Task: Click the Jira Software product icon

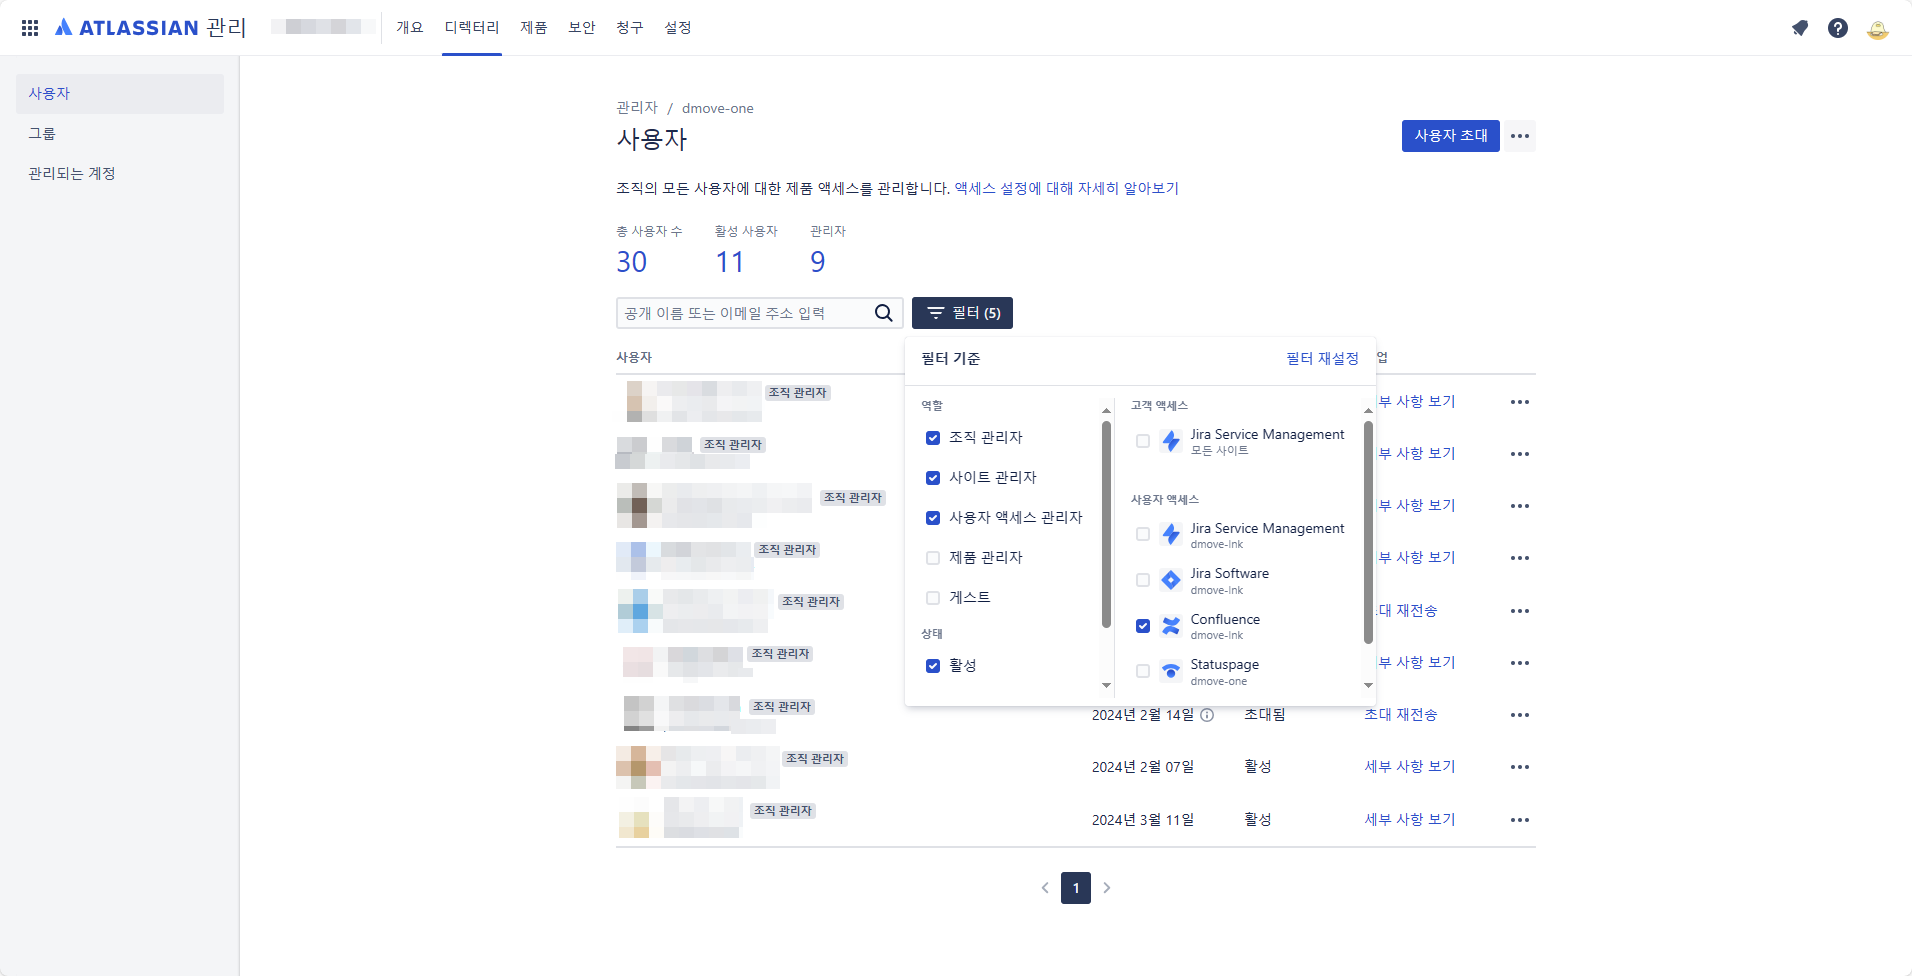Action: pos(1171,580)
